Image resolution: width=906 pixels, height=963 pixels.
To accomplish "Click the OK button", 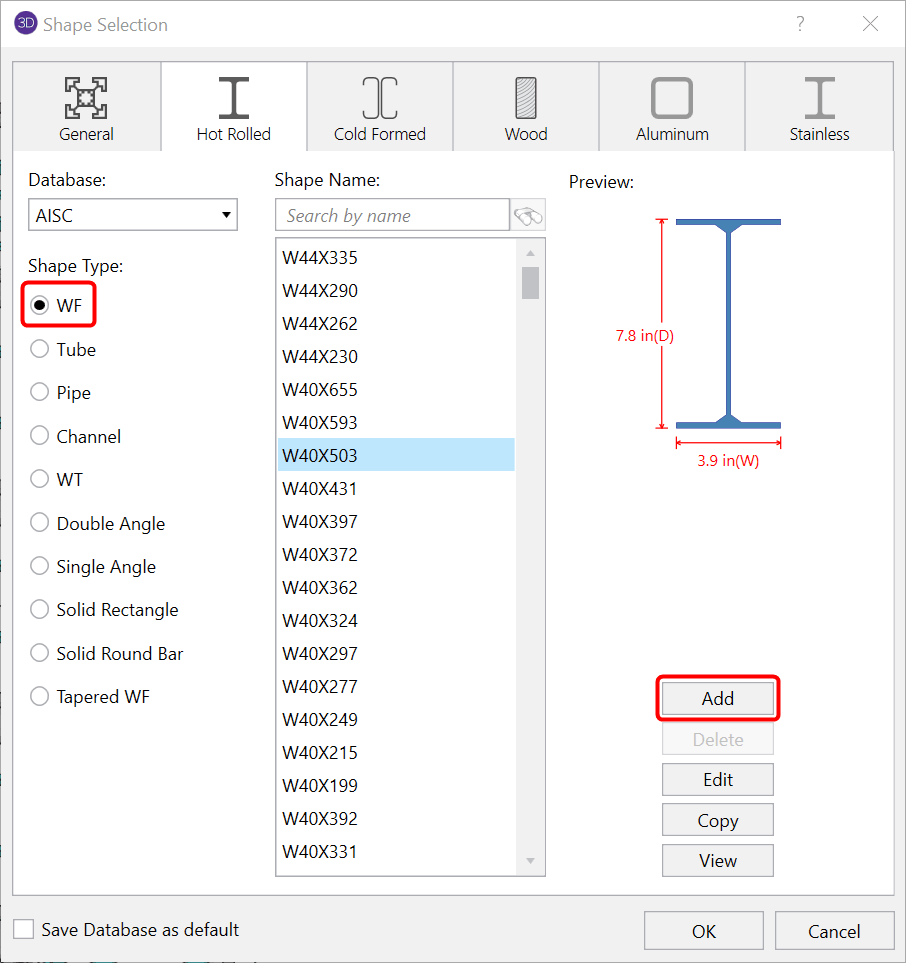I will pyautogui.click(x=704, y=931).
